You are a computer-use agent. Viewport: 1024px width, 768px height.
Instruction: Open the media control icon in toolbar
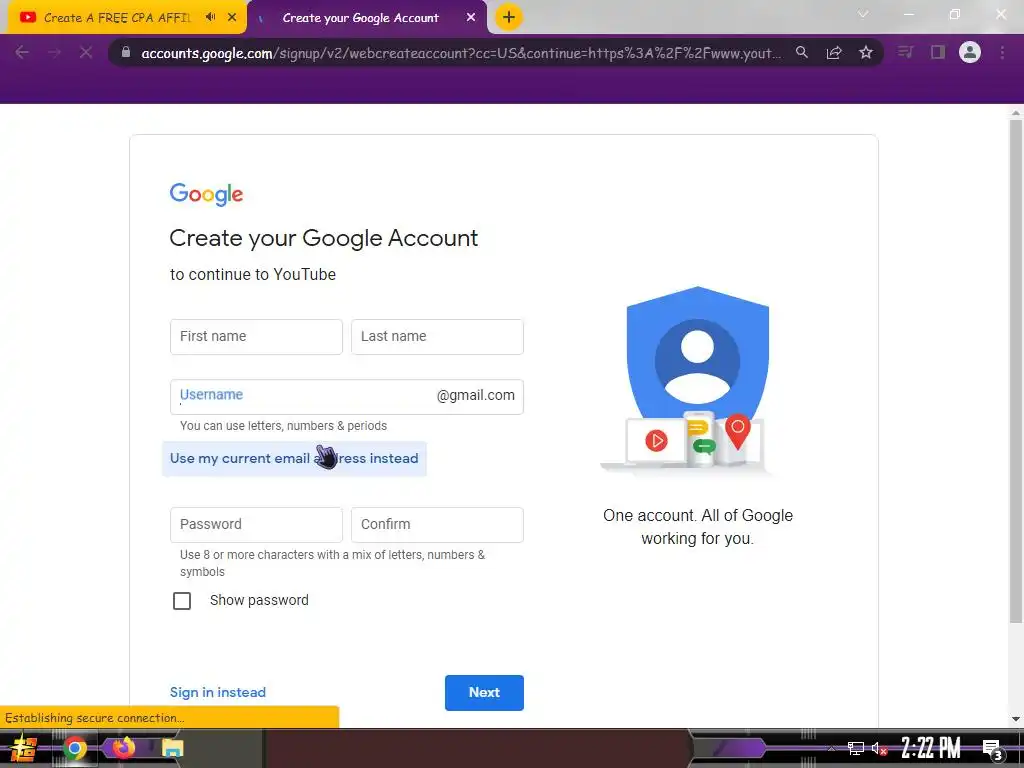tap(905, 52)
